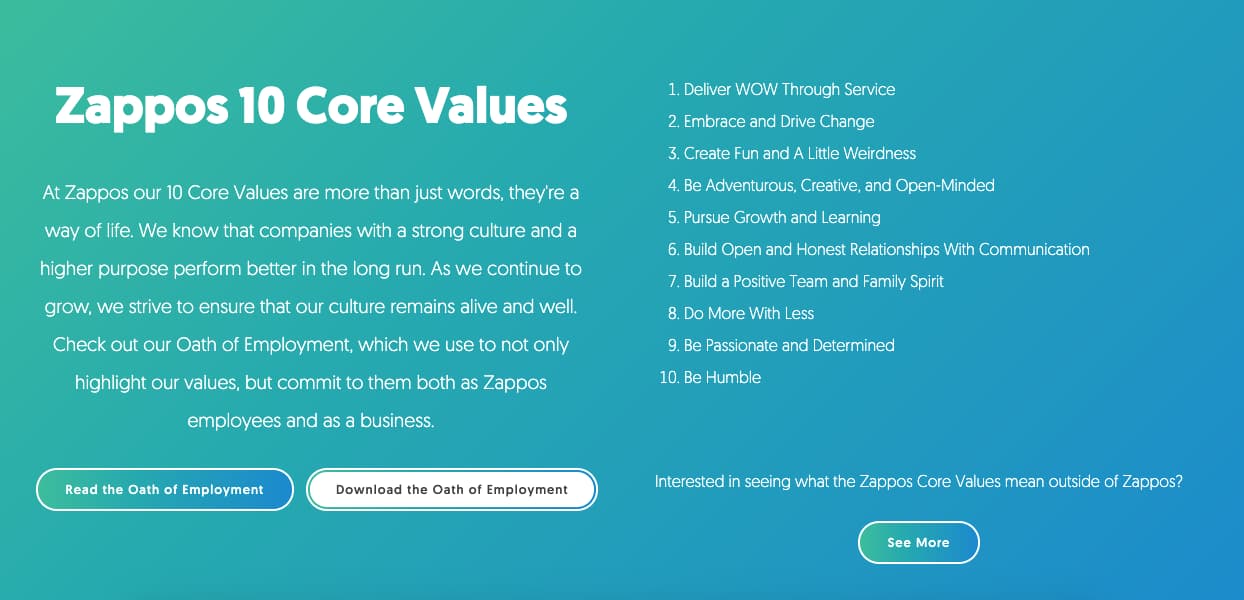Image resolution: width=1244 pixels, height=600 pixels.
Task: Click the number 1 beside the first value
Action: 671,89
